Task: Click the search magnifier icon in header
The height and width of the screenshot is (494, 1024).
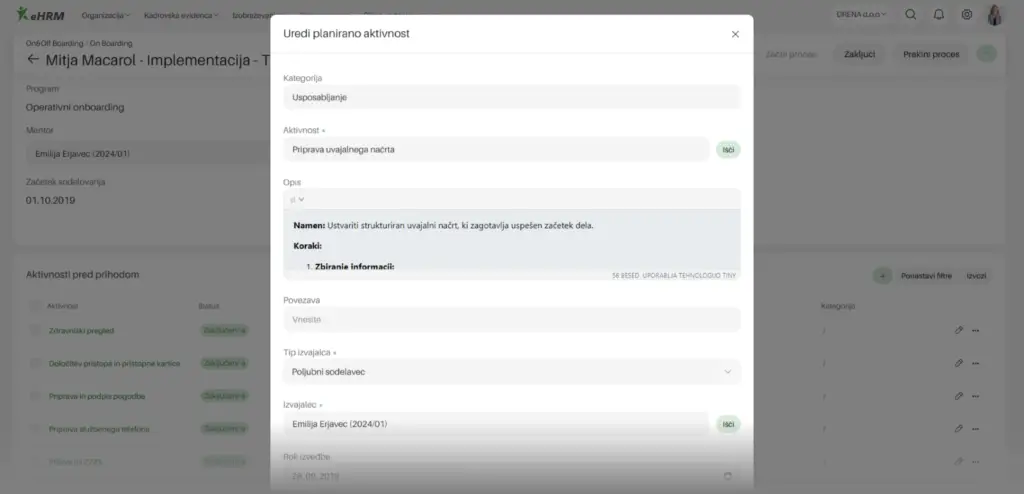Action: pyautogui.click(x=911, y=15)
